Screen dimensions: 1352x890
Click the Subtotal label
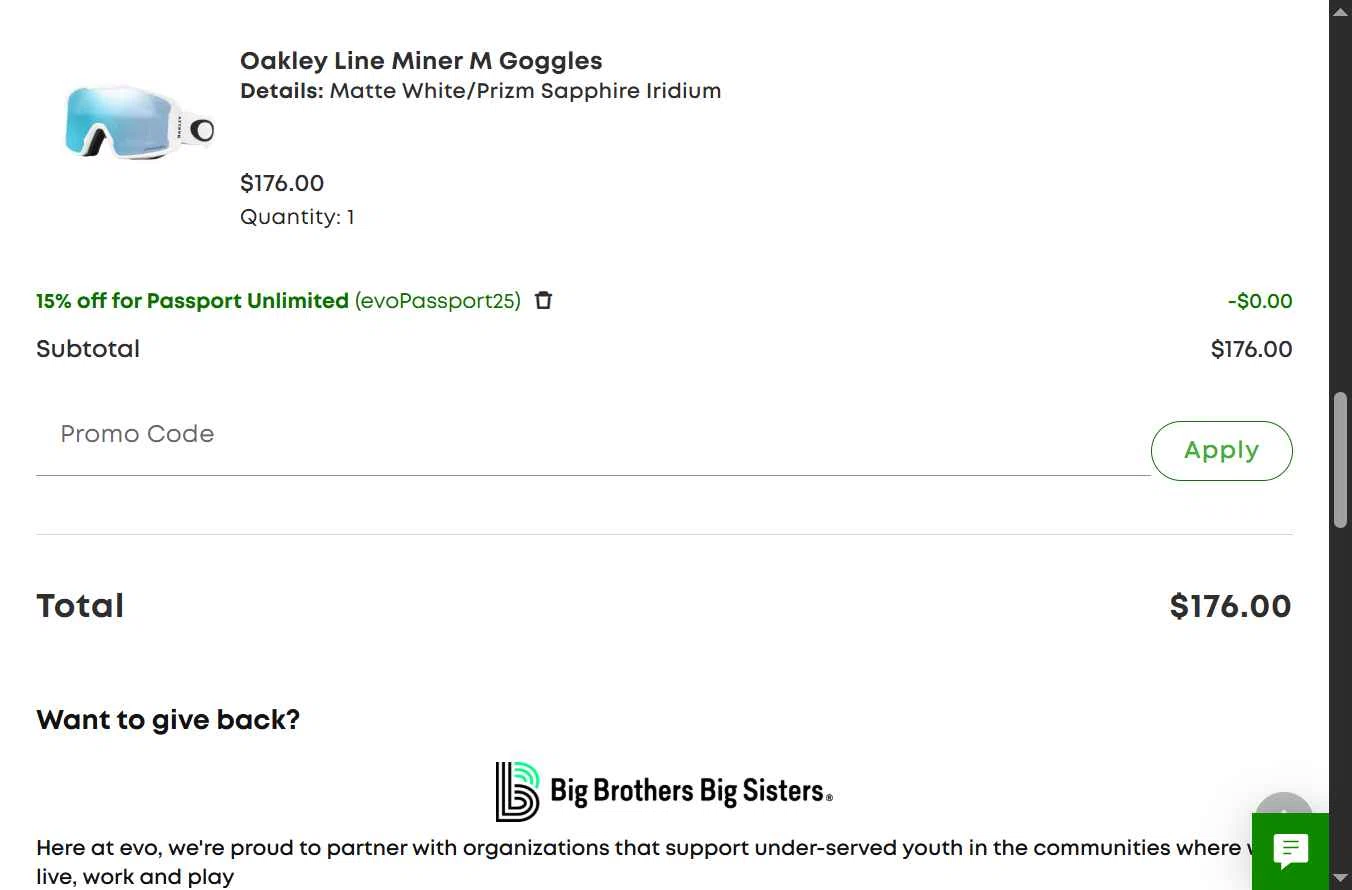click(88, 349)
